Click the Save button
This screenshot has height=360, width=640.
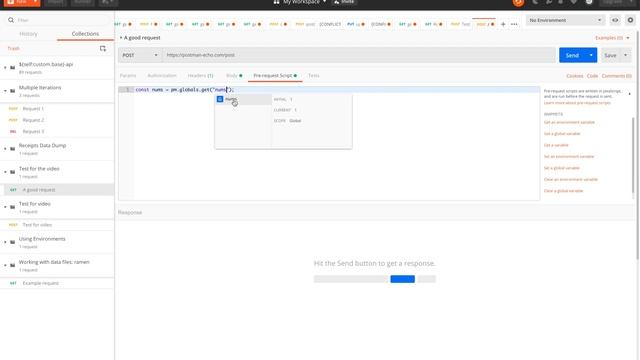pyautogui.click(x=610, y=55)
